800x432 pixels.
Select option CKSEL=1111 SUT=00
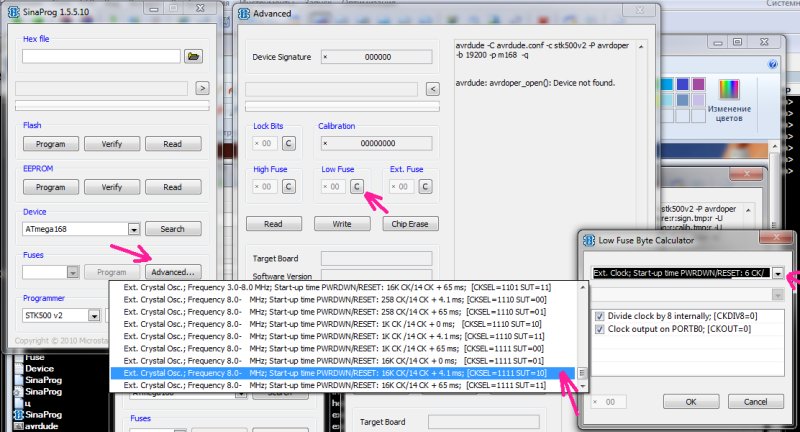coord(343,348)
